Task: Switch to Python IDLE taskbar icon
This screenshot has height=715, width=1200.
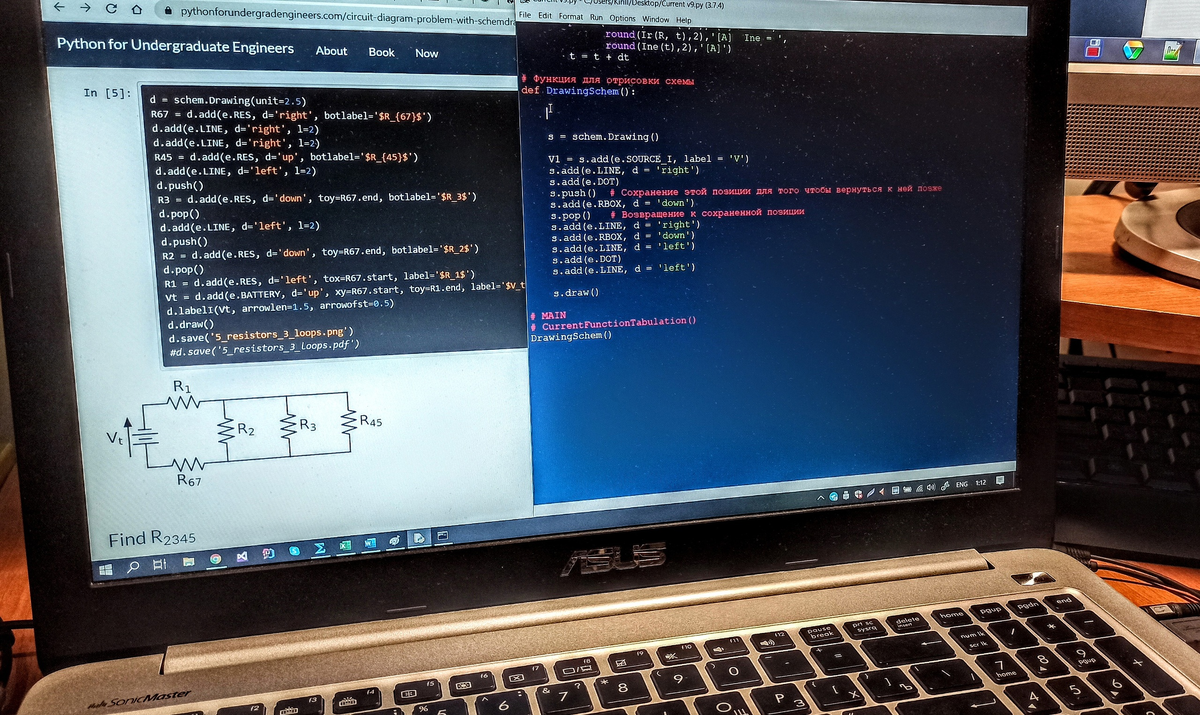Action: click(x=418, y=538)
